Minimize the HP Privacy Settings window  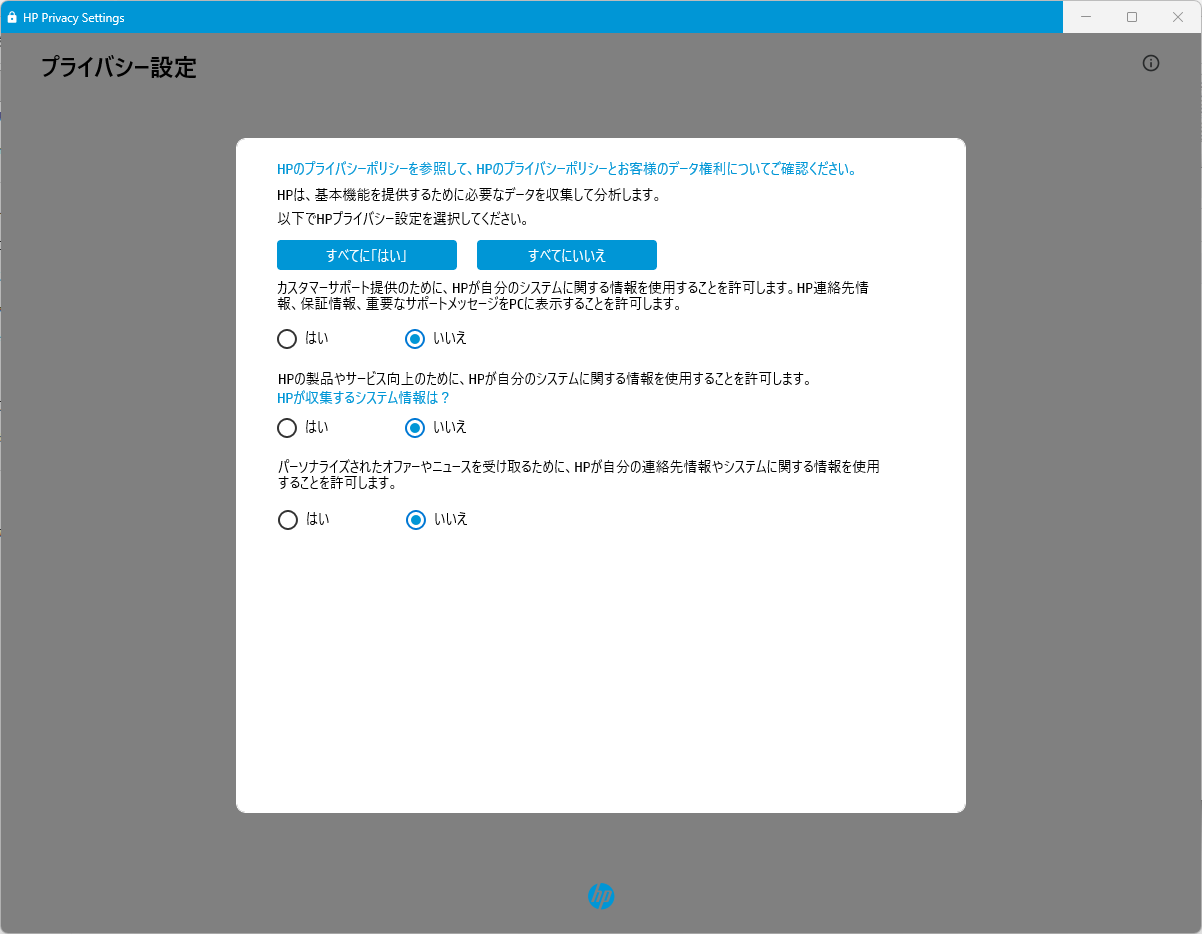(1085, 17)
